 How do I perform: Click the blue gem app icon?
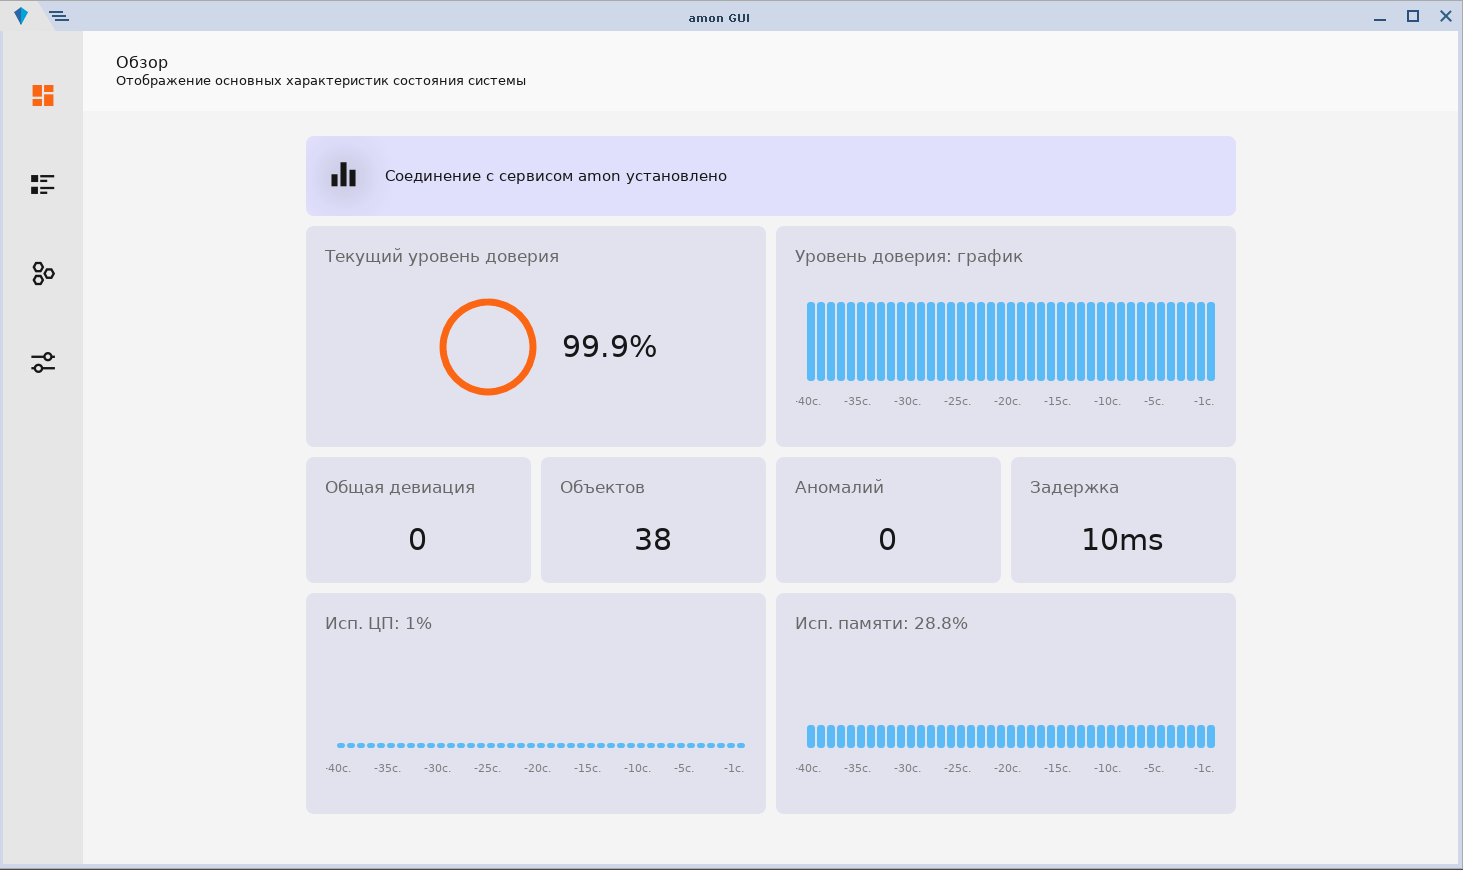coord(21,16)
